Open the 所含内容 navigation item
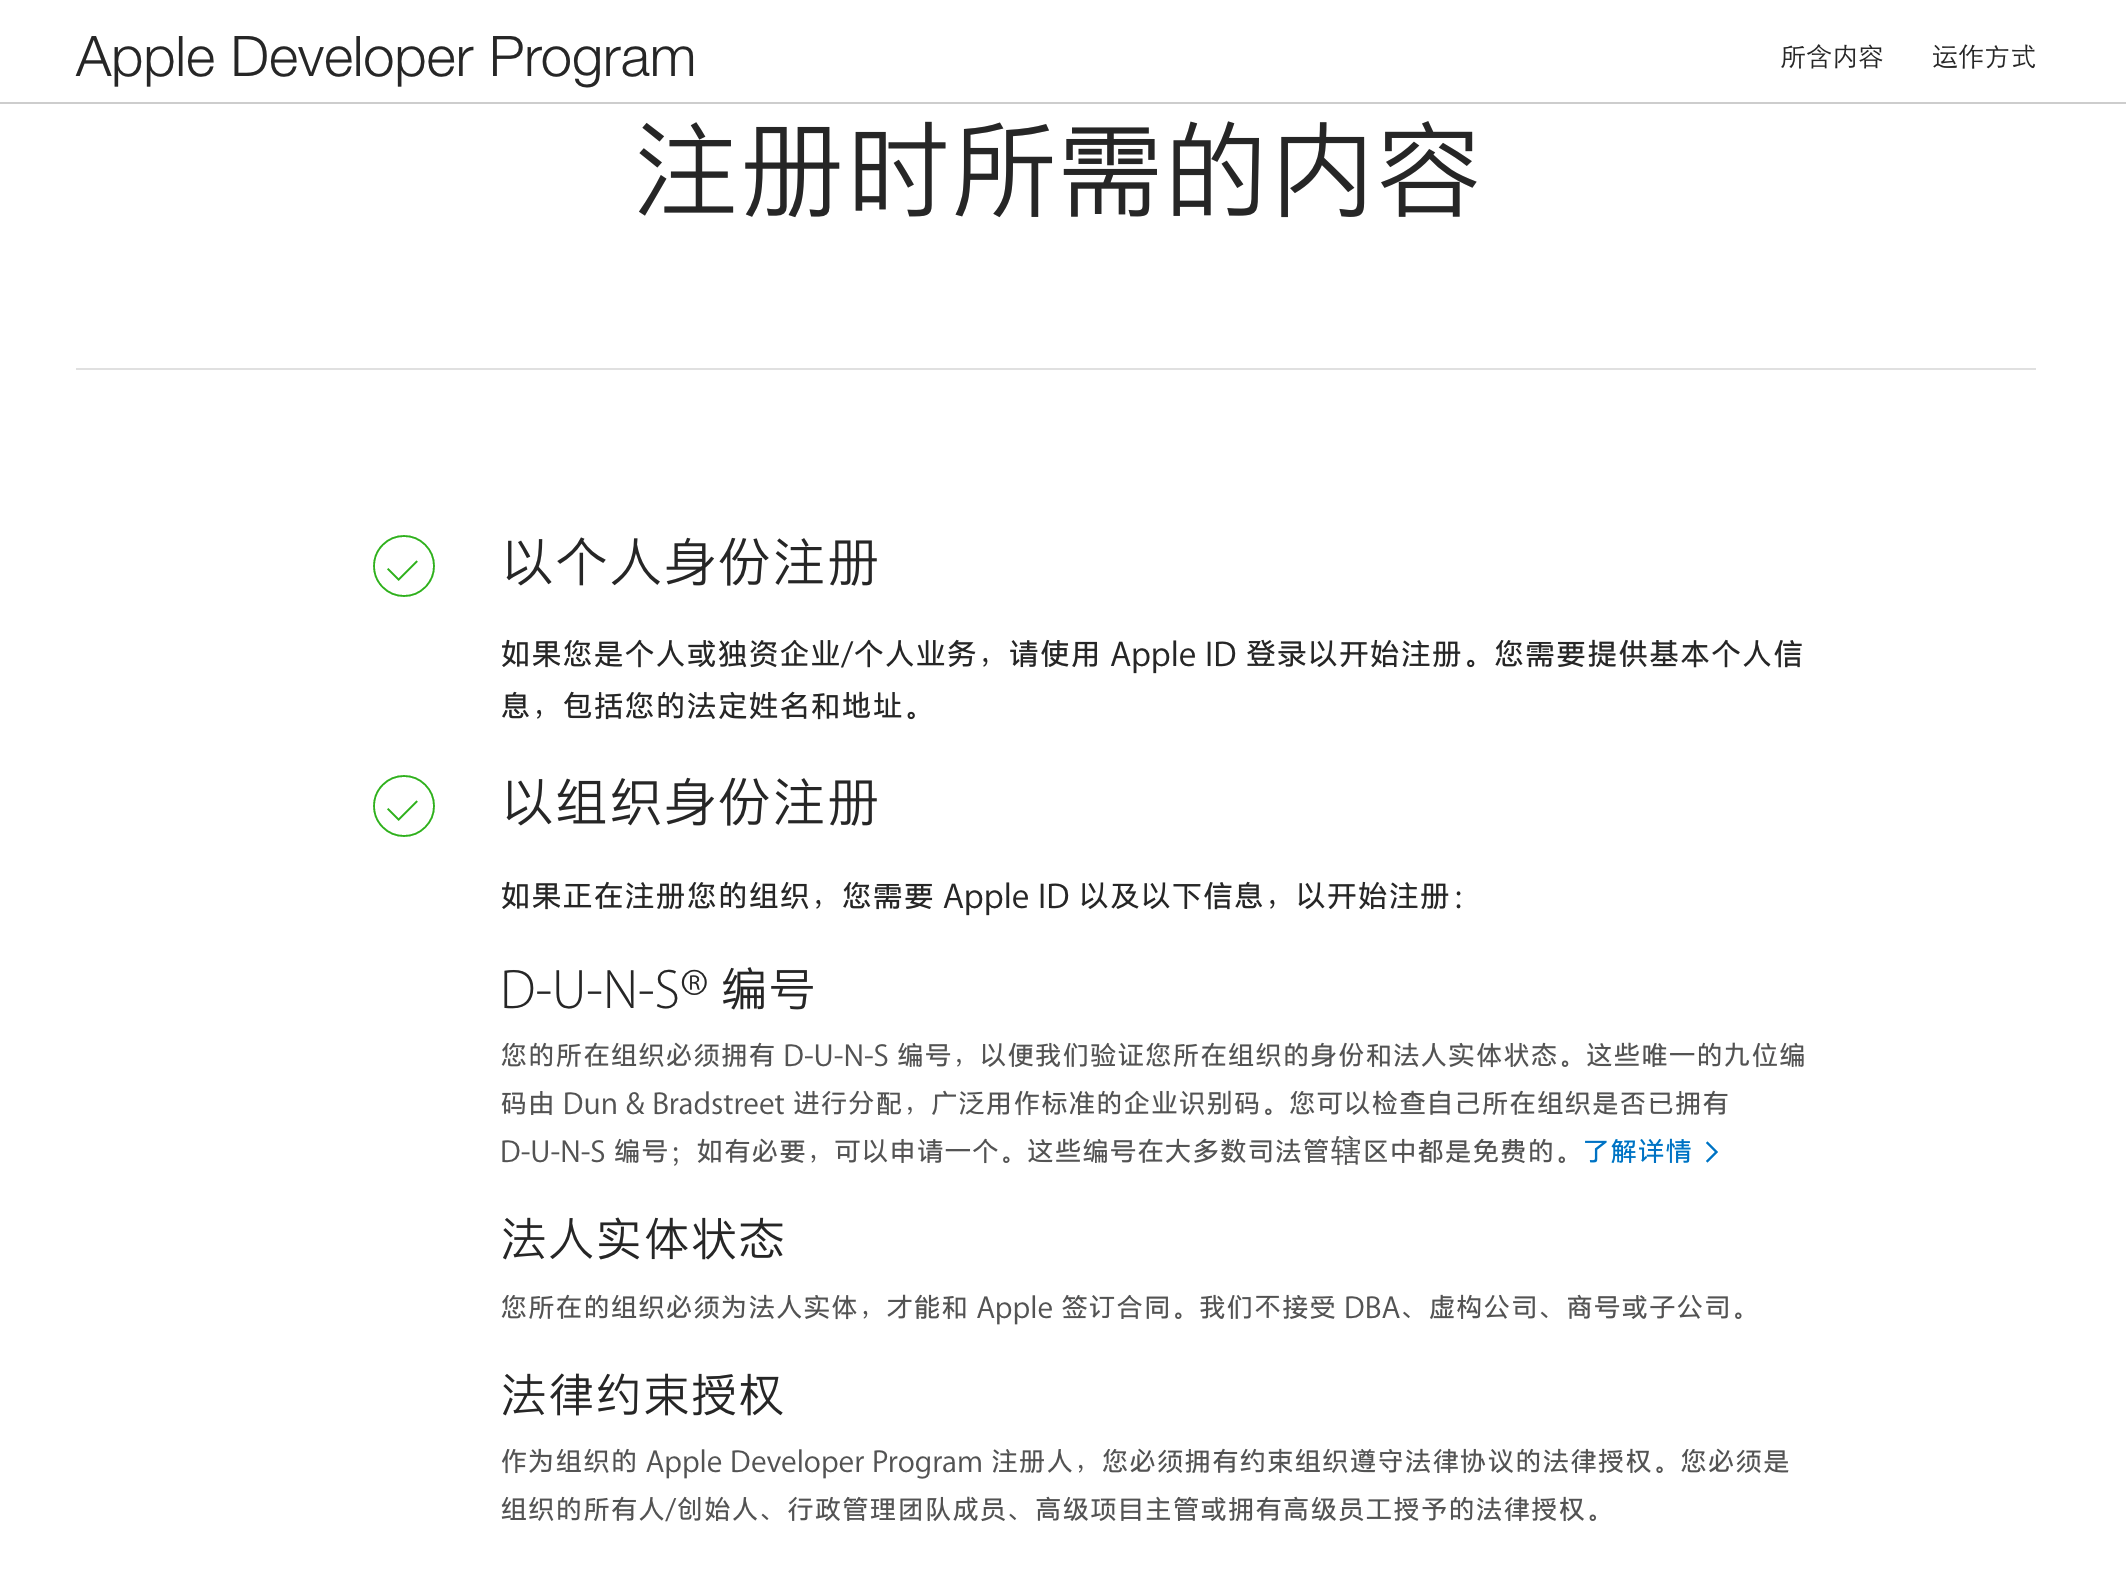Viewport: 2126px width, 1570px height. pos(1831,57)
